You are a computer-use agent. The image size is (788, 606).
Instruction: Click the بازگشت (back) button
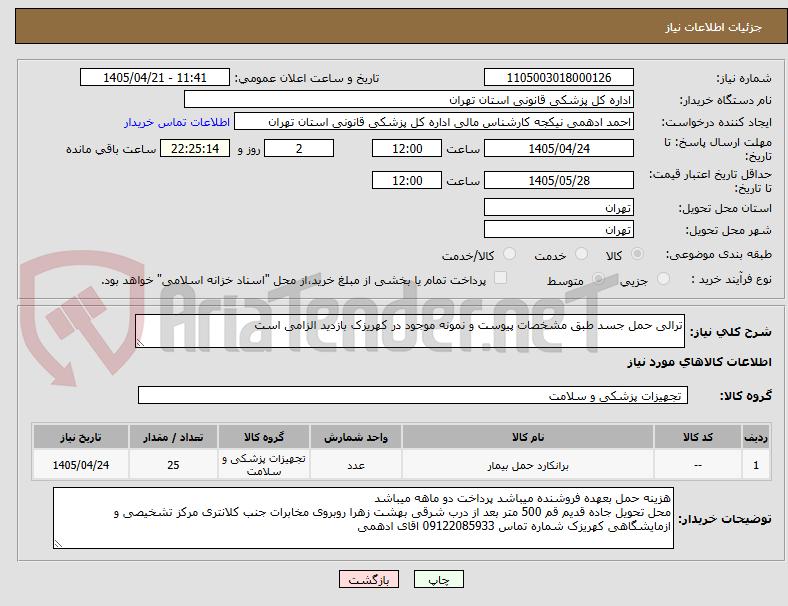click(369, 579)
